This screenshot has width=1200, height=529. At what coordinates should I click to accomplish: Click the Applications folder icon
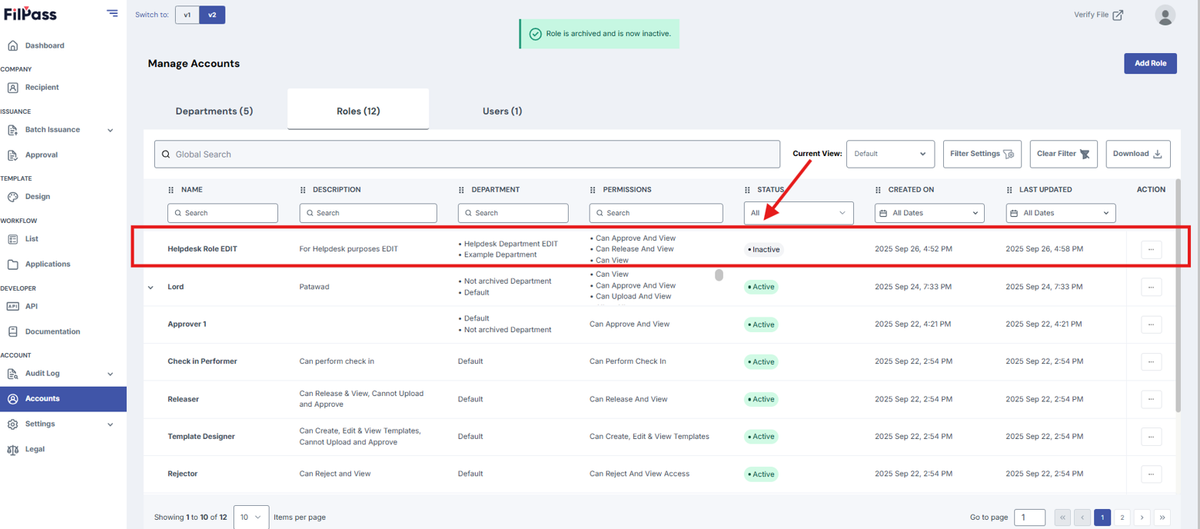click(x=13, y=265)
